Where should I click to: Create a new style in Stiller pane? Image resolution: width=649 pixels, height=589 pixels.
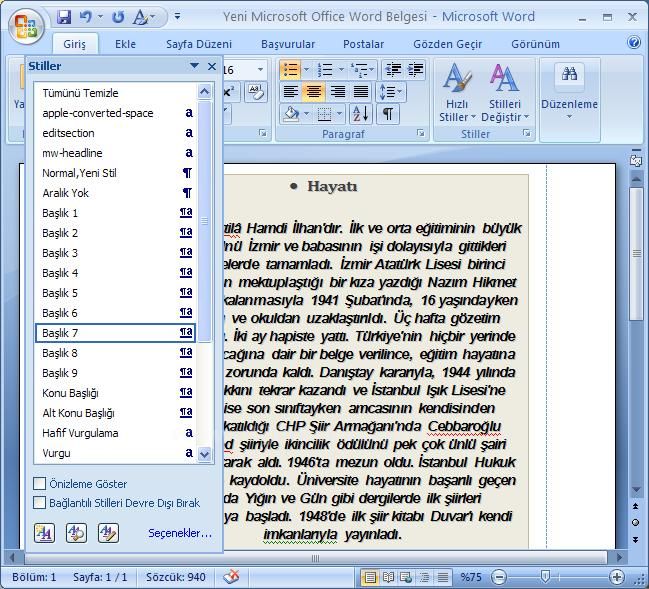[x=44, y=533]
